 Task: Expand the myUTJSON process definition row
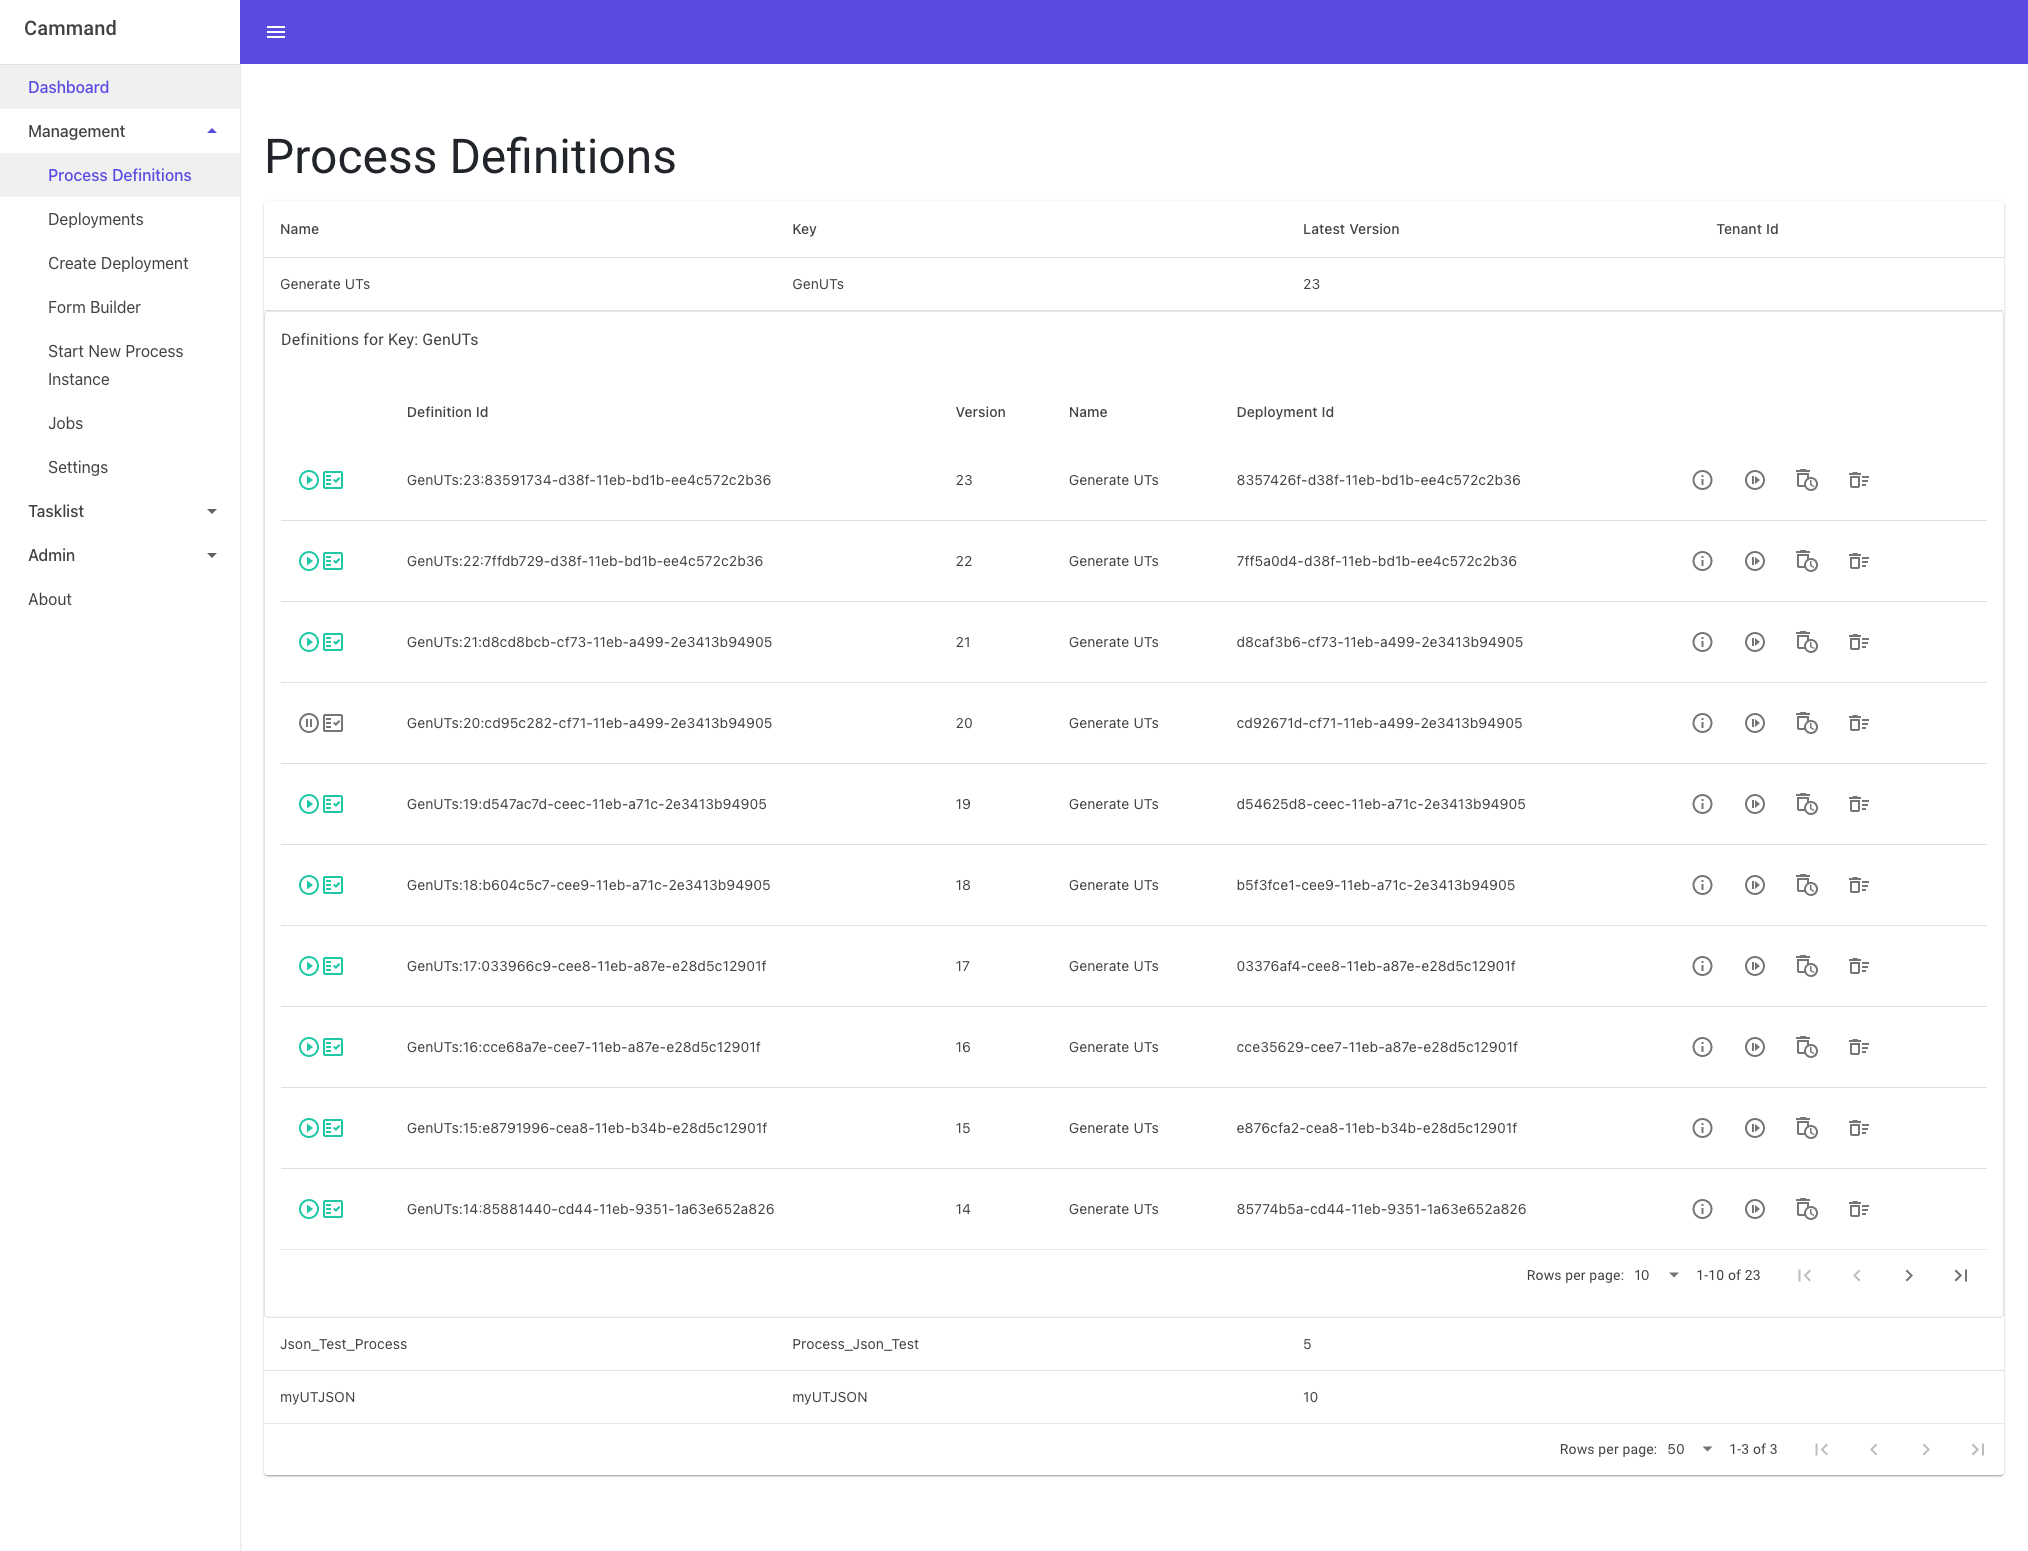click(x=318, y=1397)
